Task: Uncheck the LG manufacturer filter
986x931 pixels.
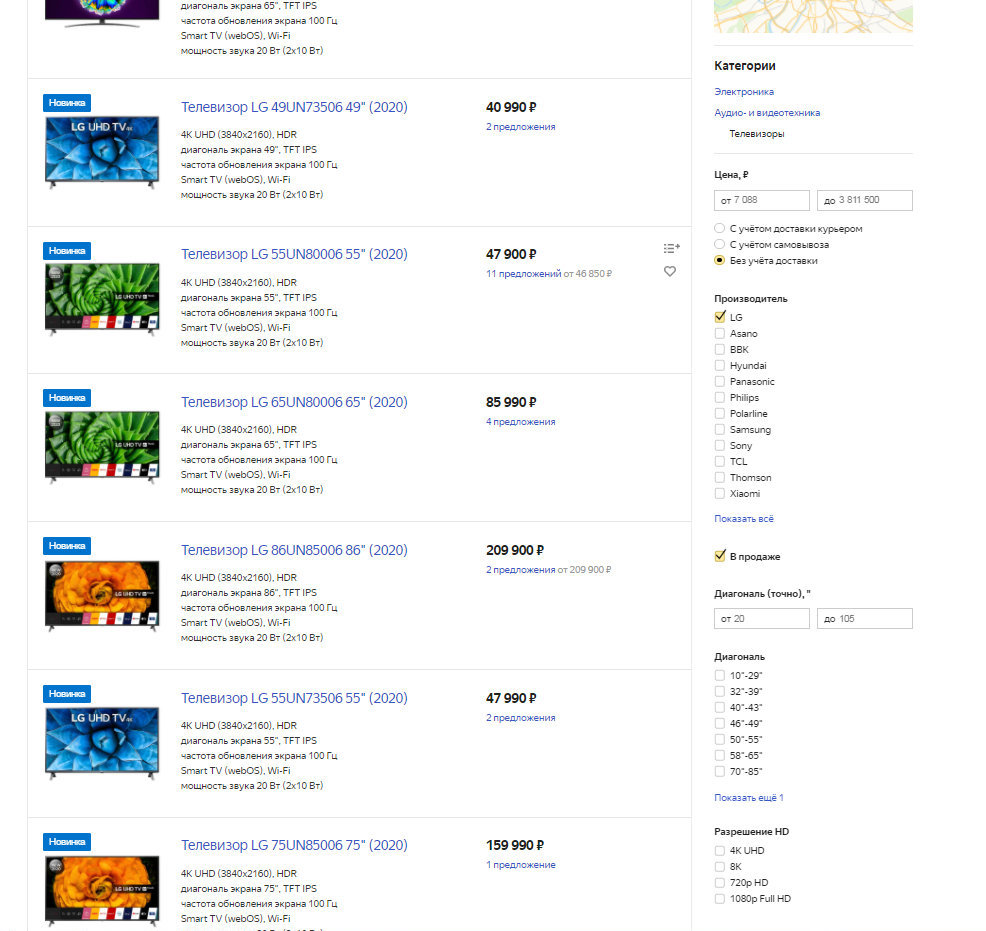Action: pyautogui.click(x=720, y=317)
